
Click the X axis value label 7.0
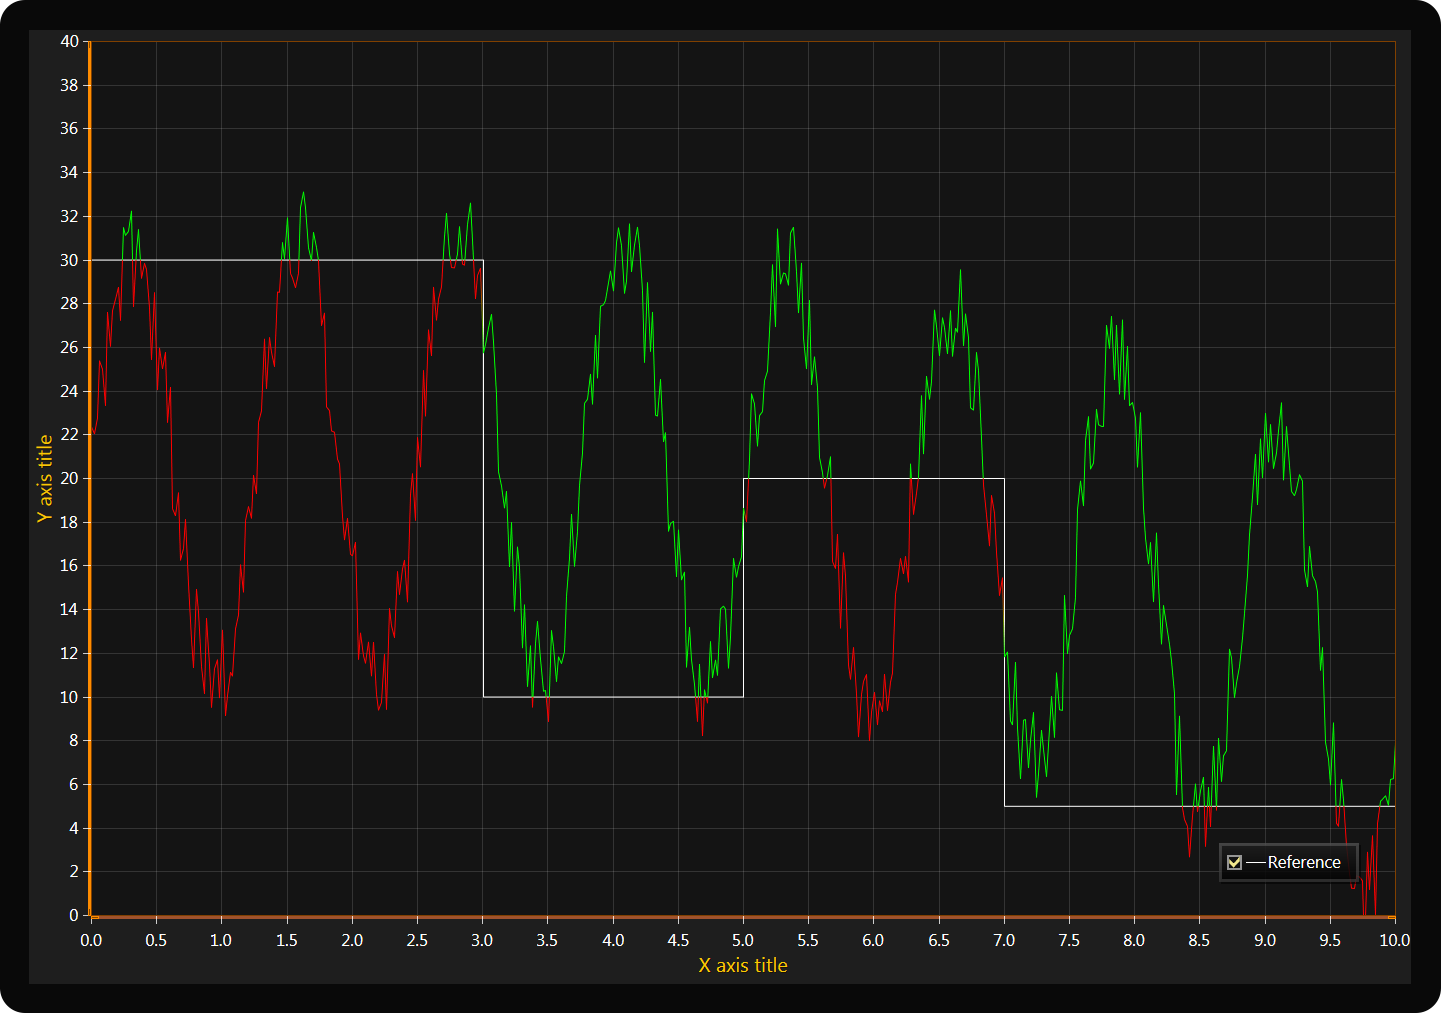coord(1004,940)
